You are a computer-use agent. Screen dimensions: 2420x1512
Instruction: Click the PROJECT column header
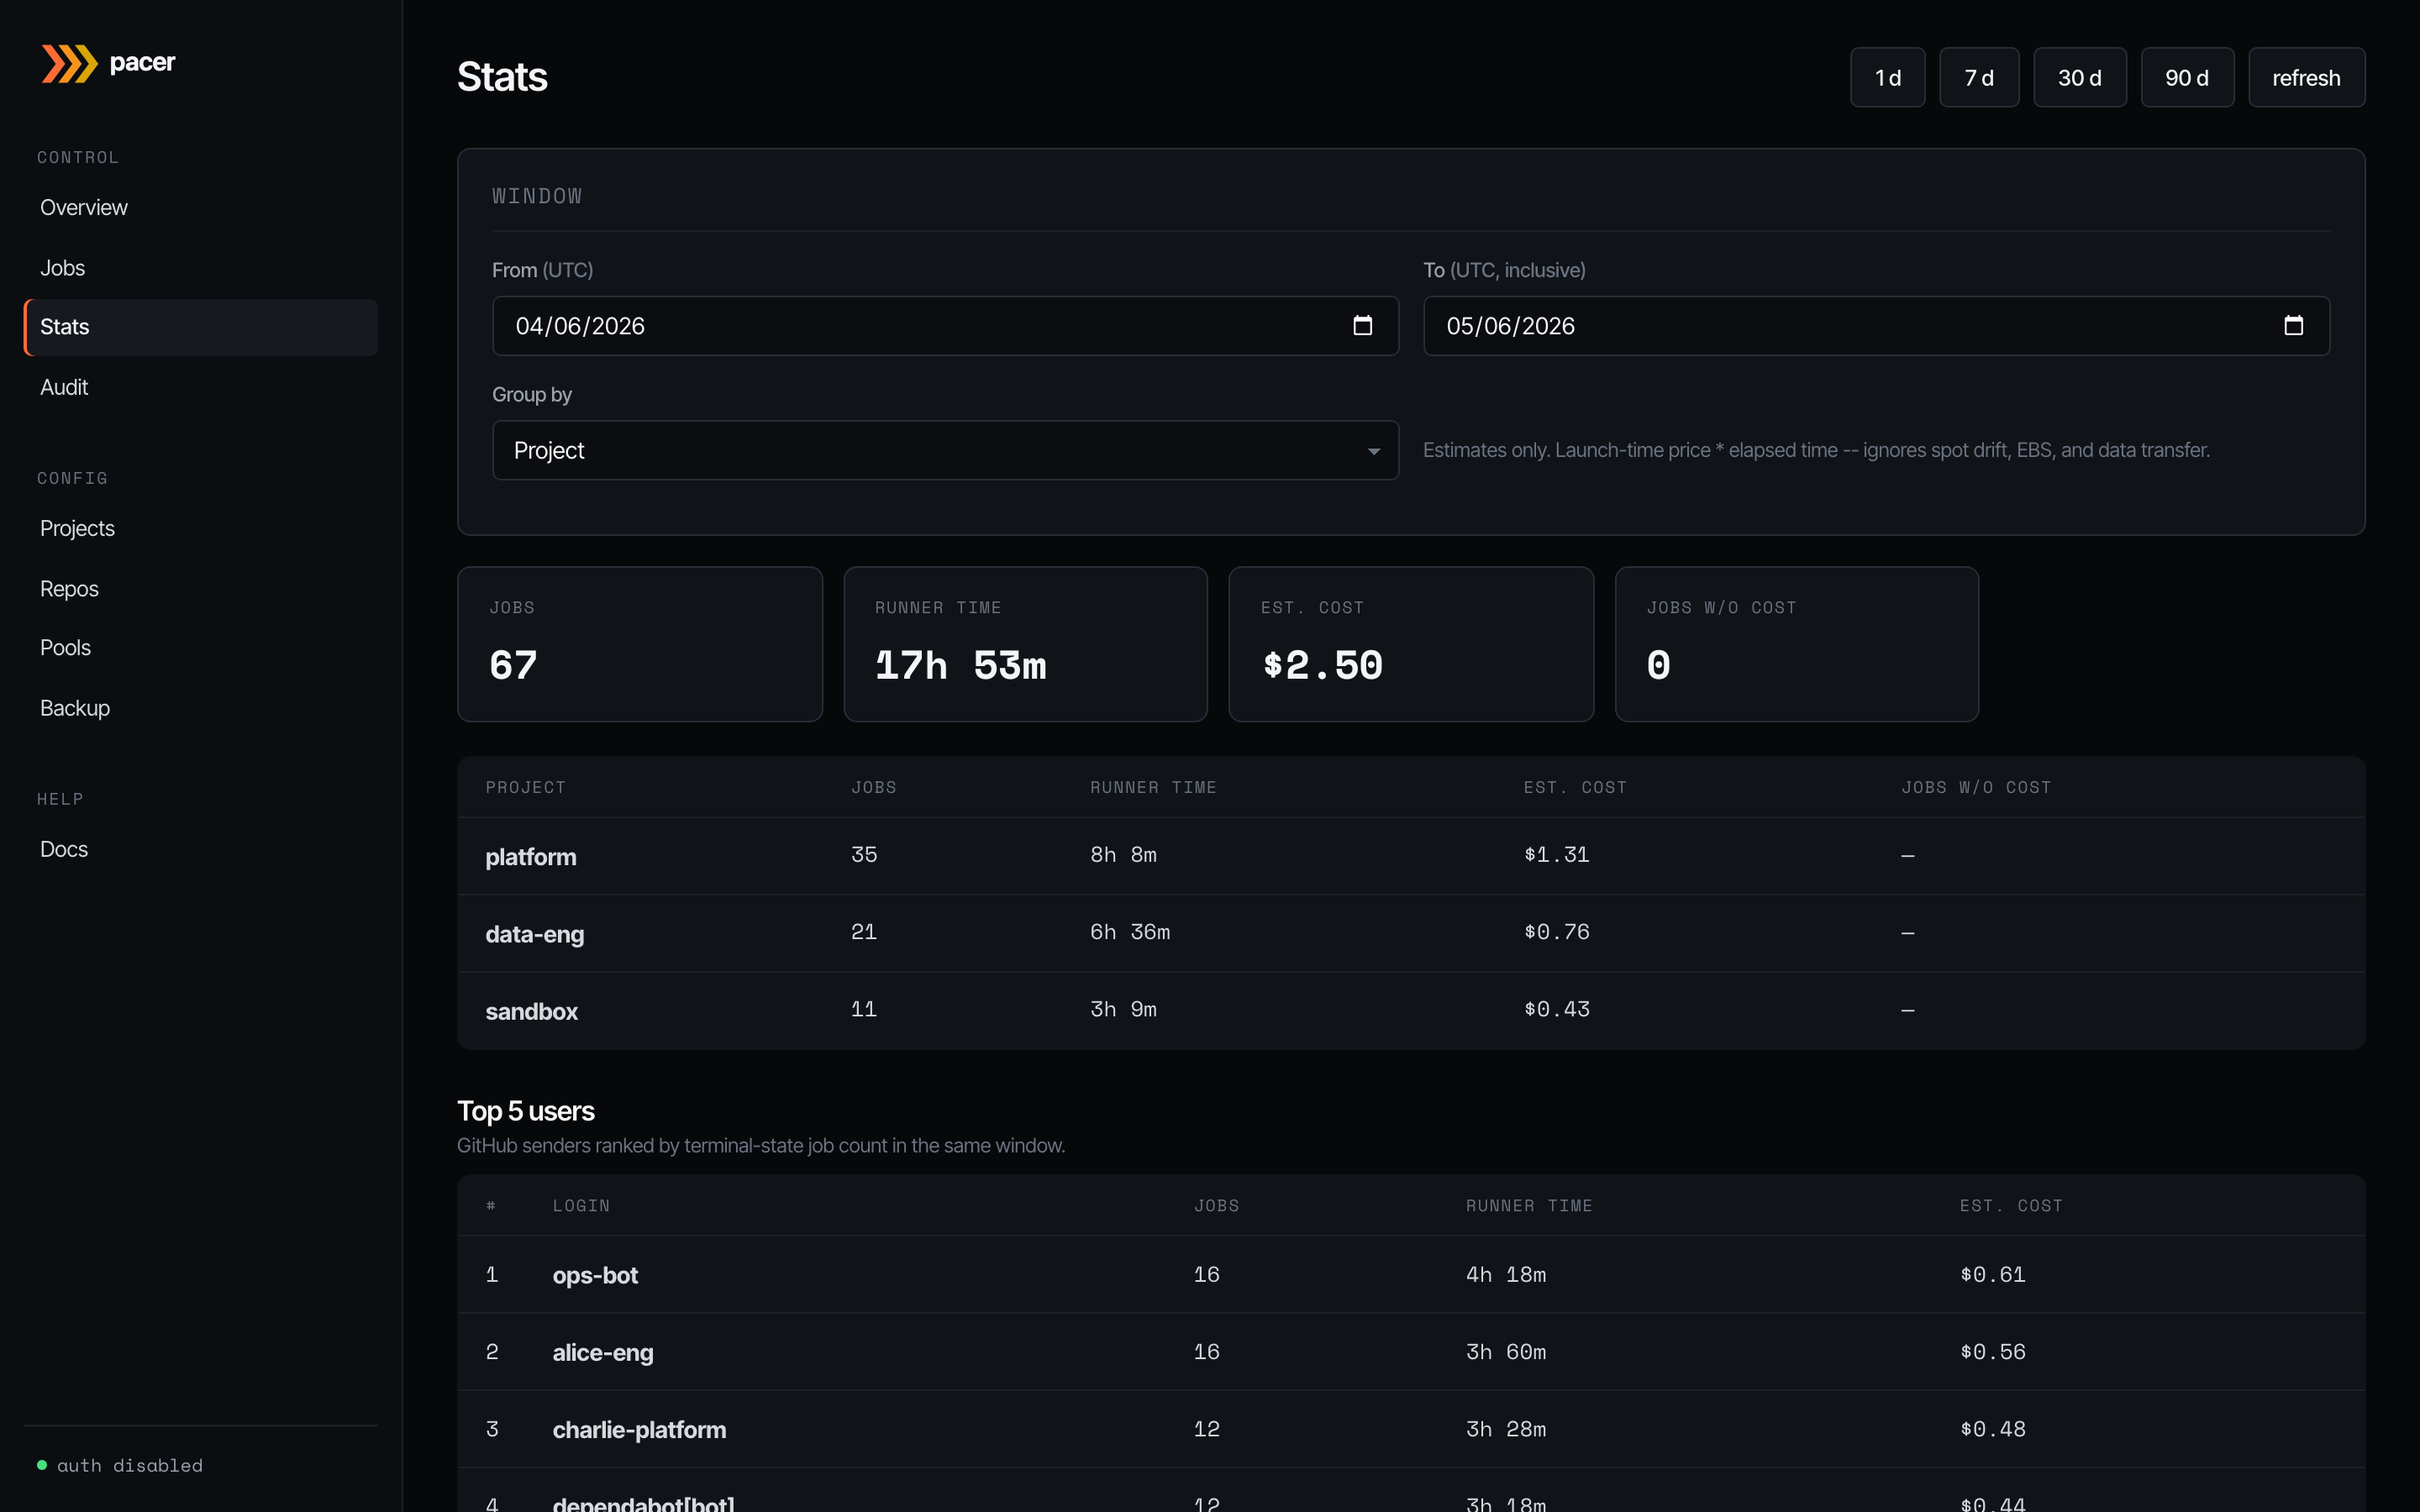pos(526,788)
